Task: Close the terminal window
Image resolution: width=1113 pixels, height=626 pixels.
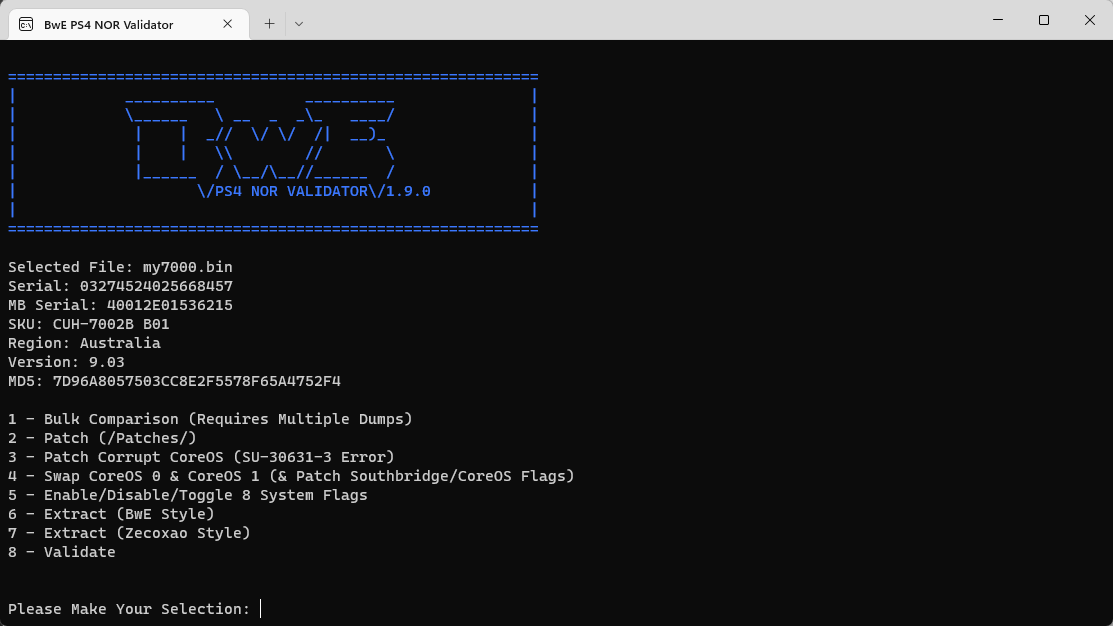Action: tap(1090, 20)
